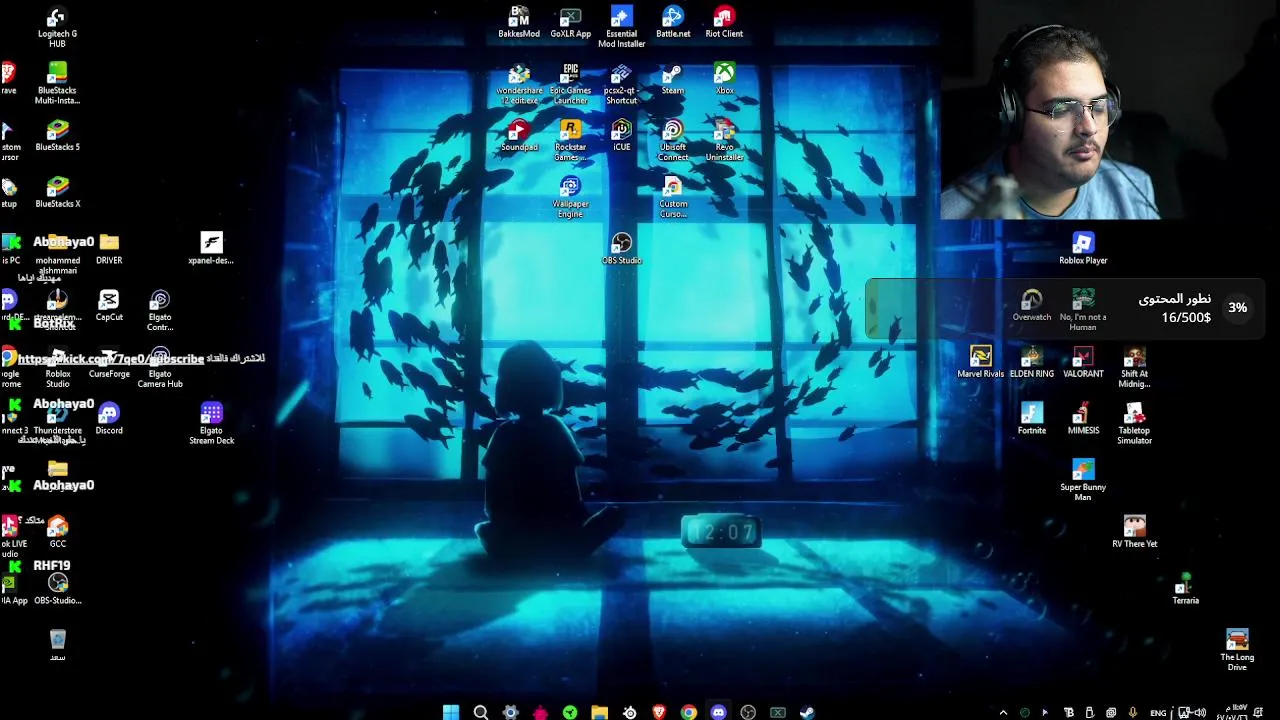This screenshot has width=1280, height=720.
Task: Select the No, I'm not a Human icon
Action: coord(1083,311)
